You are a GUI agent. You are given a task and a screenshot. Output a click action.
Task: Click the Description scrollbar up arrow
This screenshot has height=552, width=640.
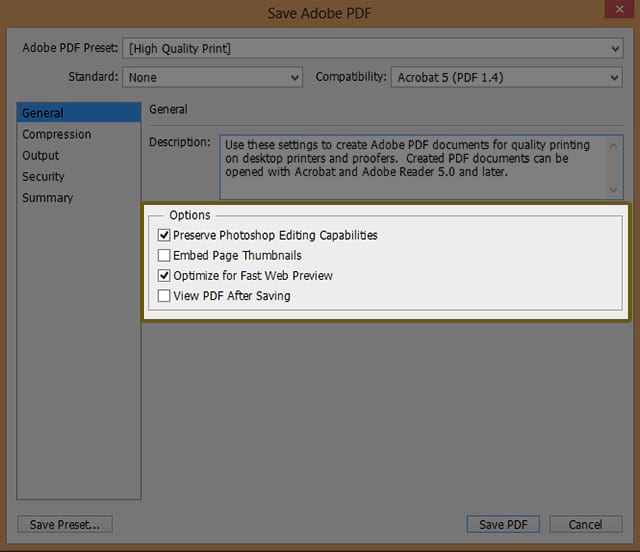click(x=613, y=145)
